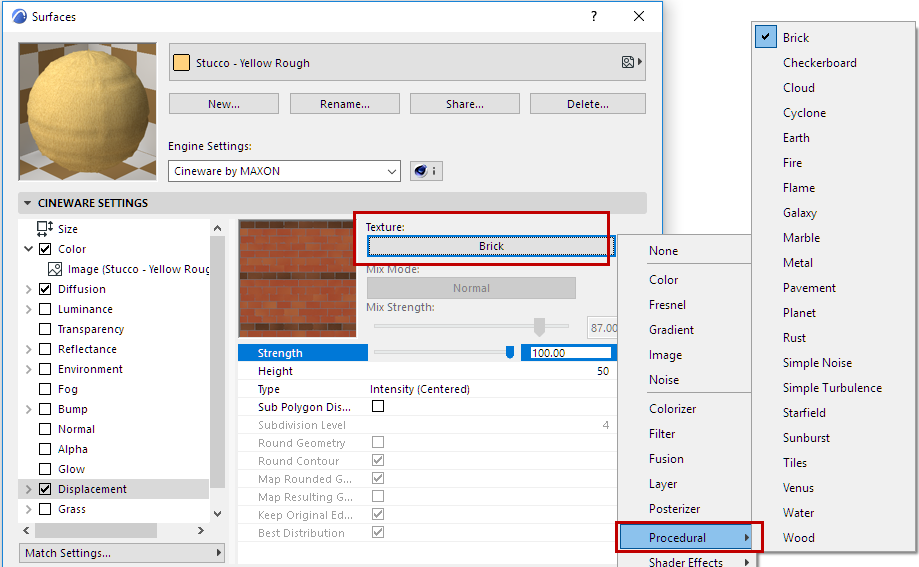Select Marble in the procedural list
919x567 pixels.
click(801, 237)
